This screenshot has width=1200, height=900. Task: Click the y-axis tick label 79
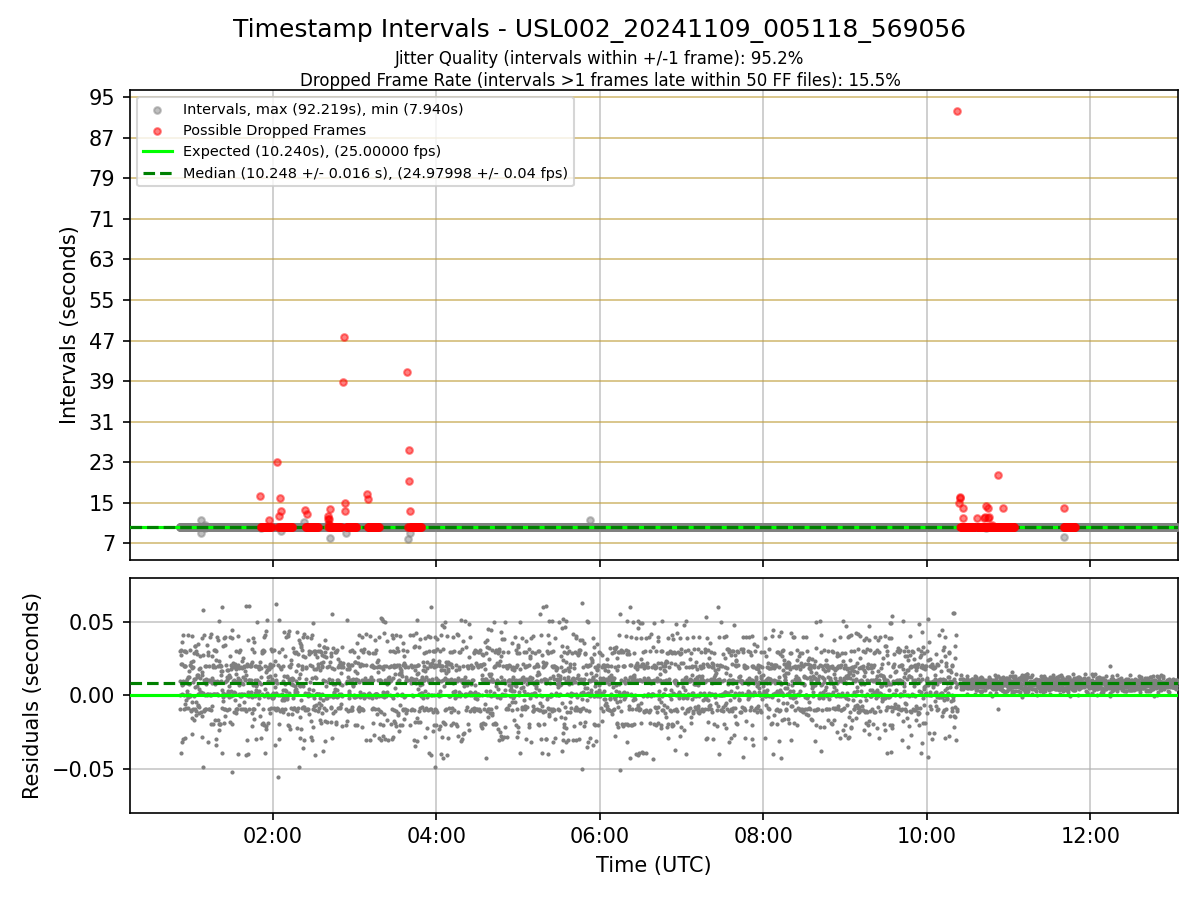(101, 178)
